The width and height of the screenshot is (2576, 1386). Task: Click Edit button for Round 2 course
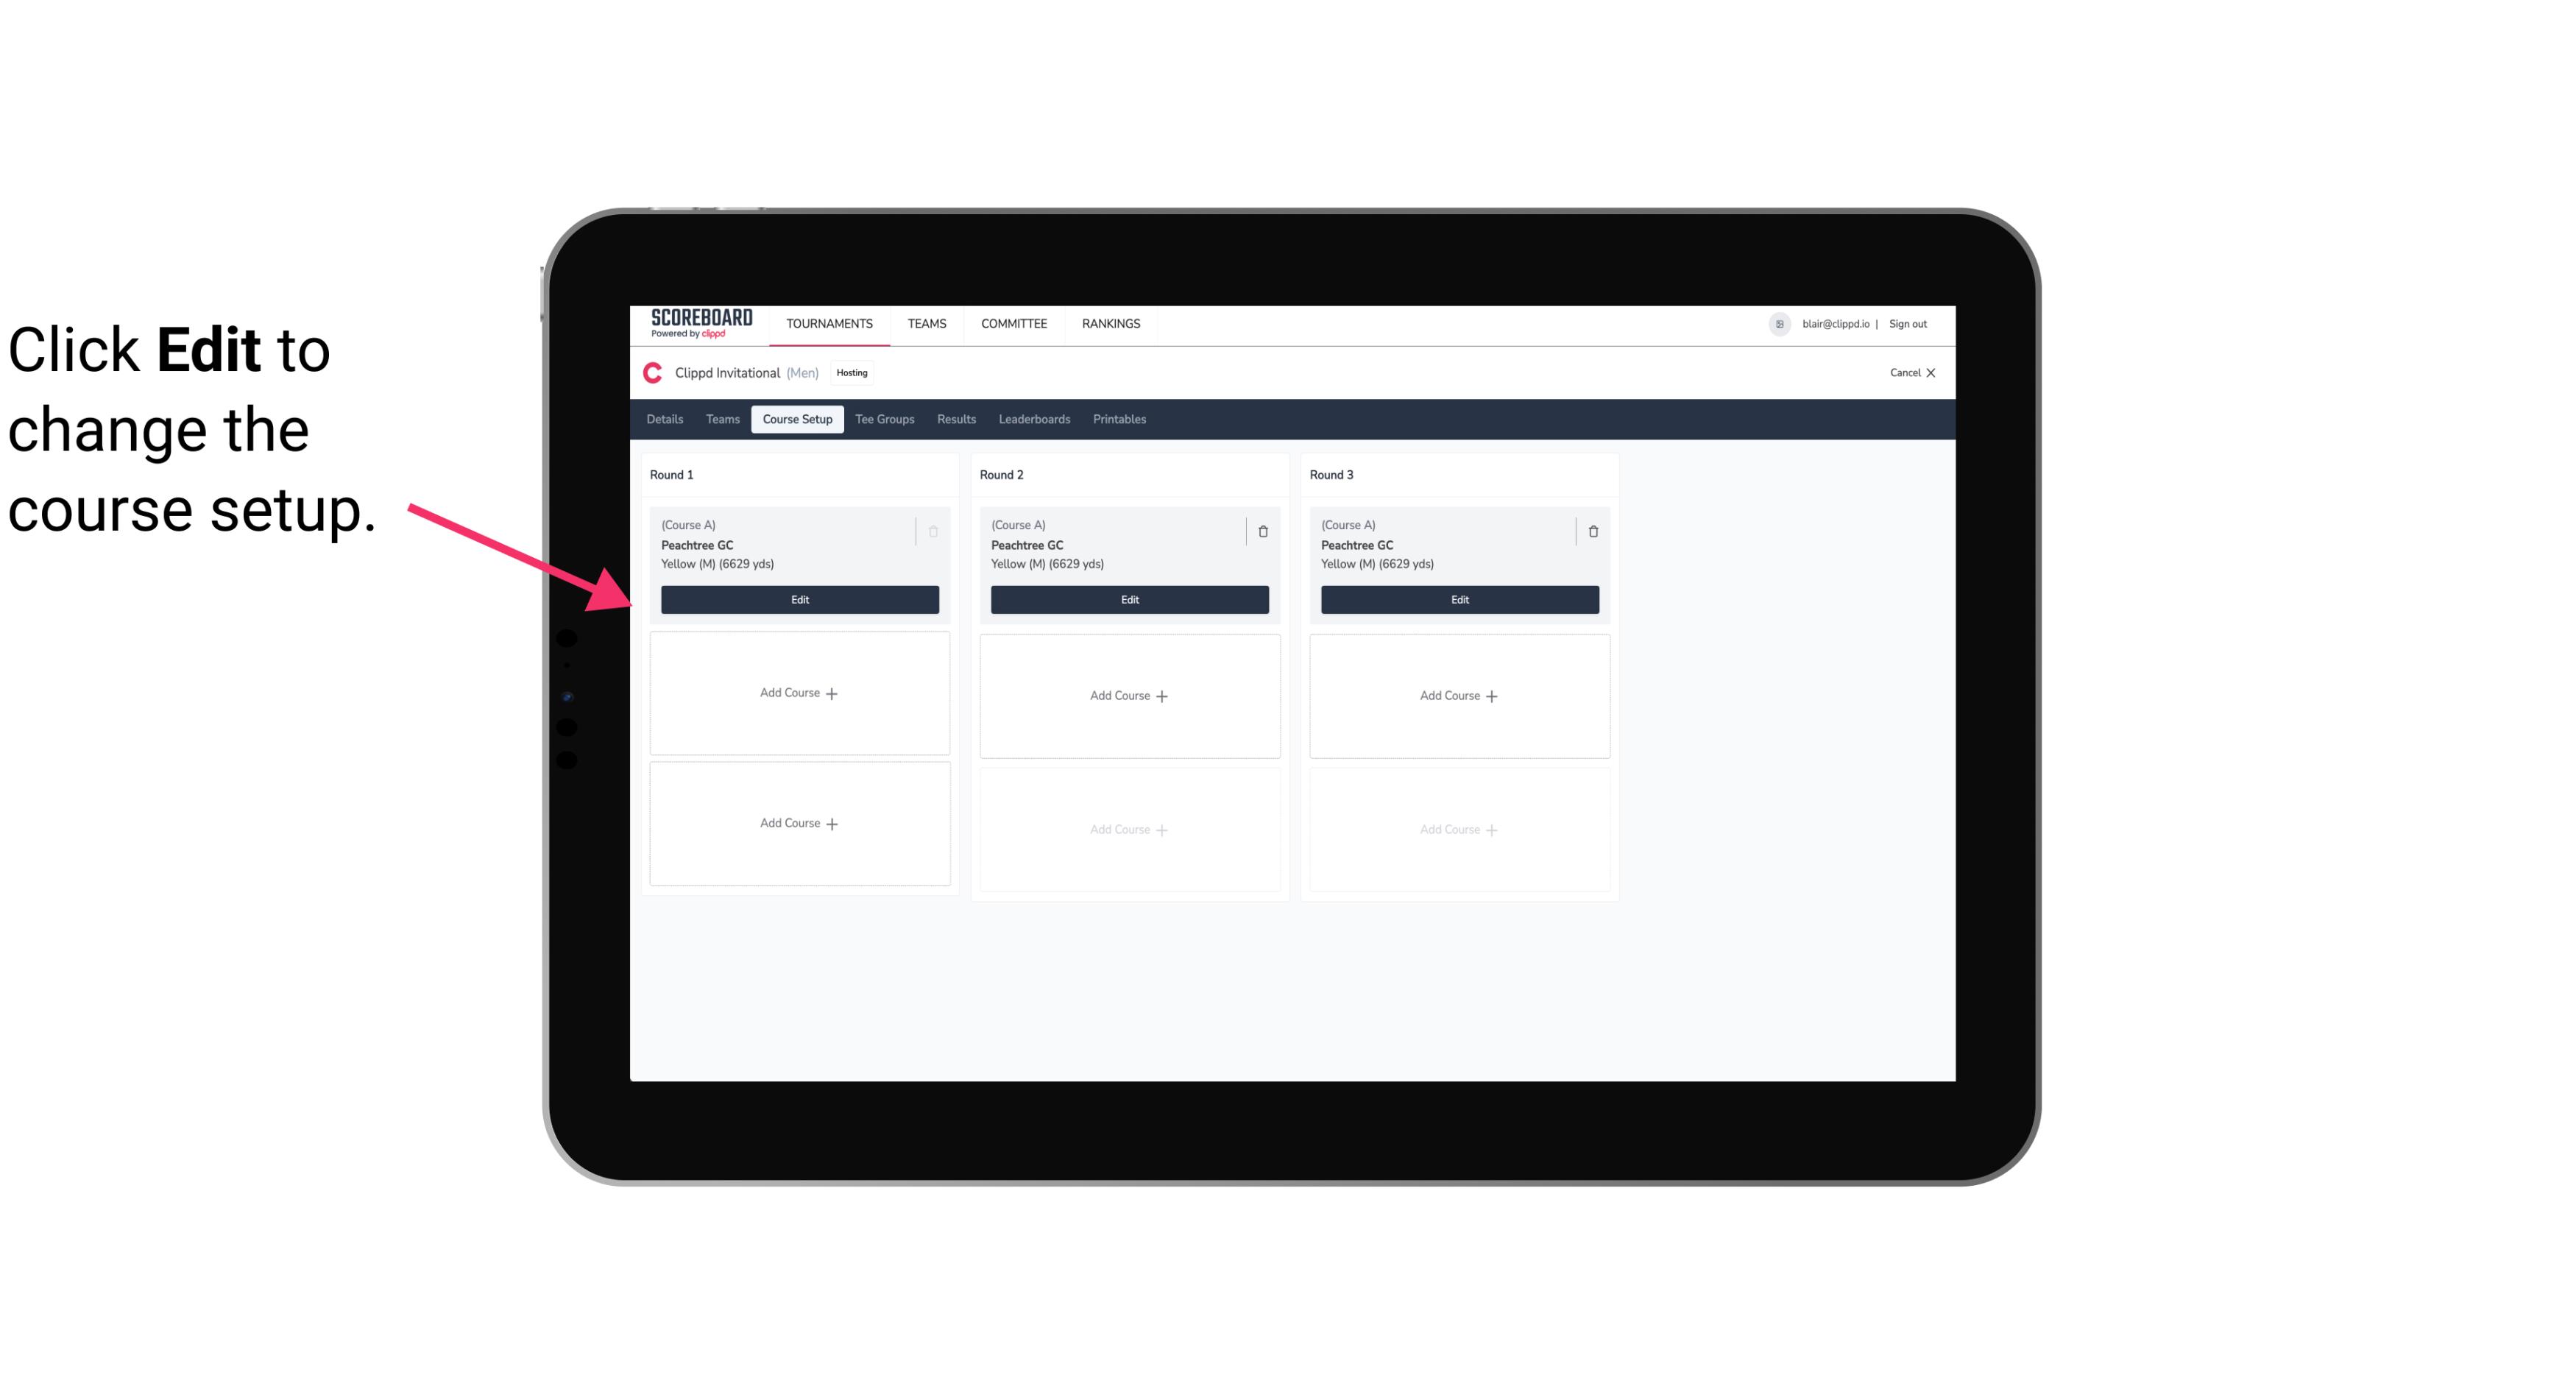coord(1128,598)
